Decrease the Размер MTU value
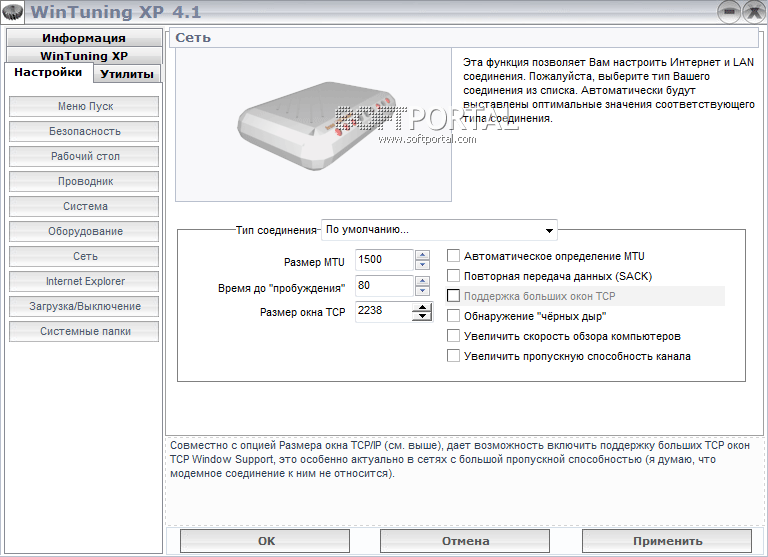Screen dimensions: 768x557 (x=422, y=265)
